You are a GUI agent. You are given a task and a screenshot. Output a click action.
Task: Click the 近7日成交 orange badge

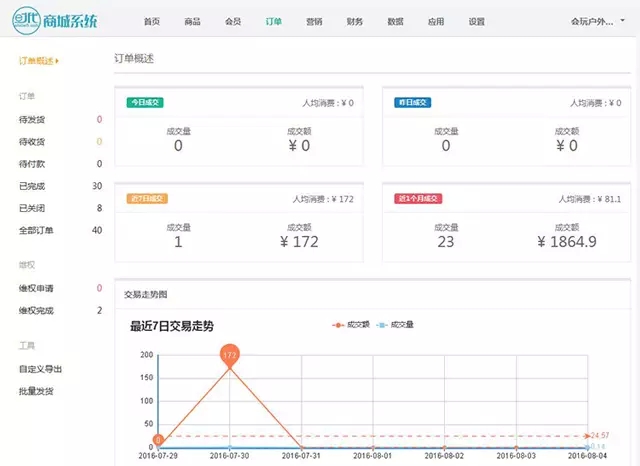point(147,199)
